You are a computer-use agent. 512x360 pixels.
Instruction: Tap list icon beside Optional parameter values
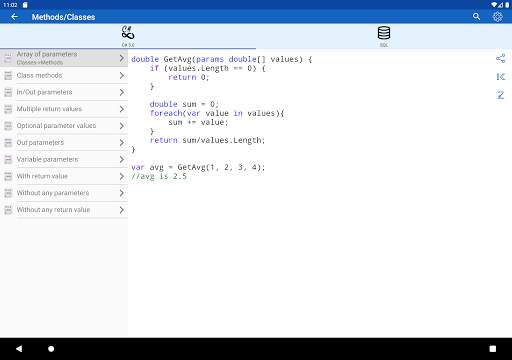(x=8, y=126)
